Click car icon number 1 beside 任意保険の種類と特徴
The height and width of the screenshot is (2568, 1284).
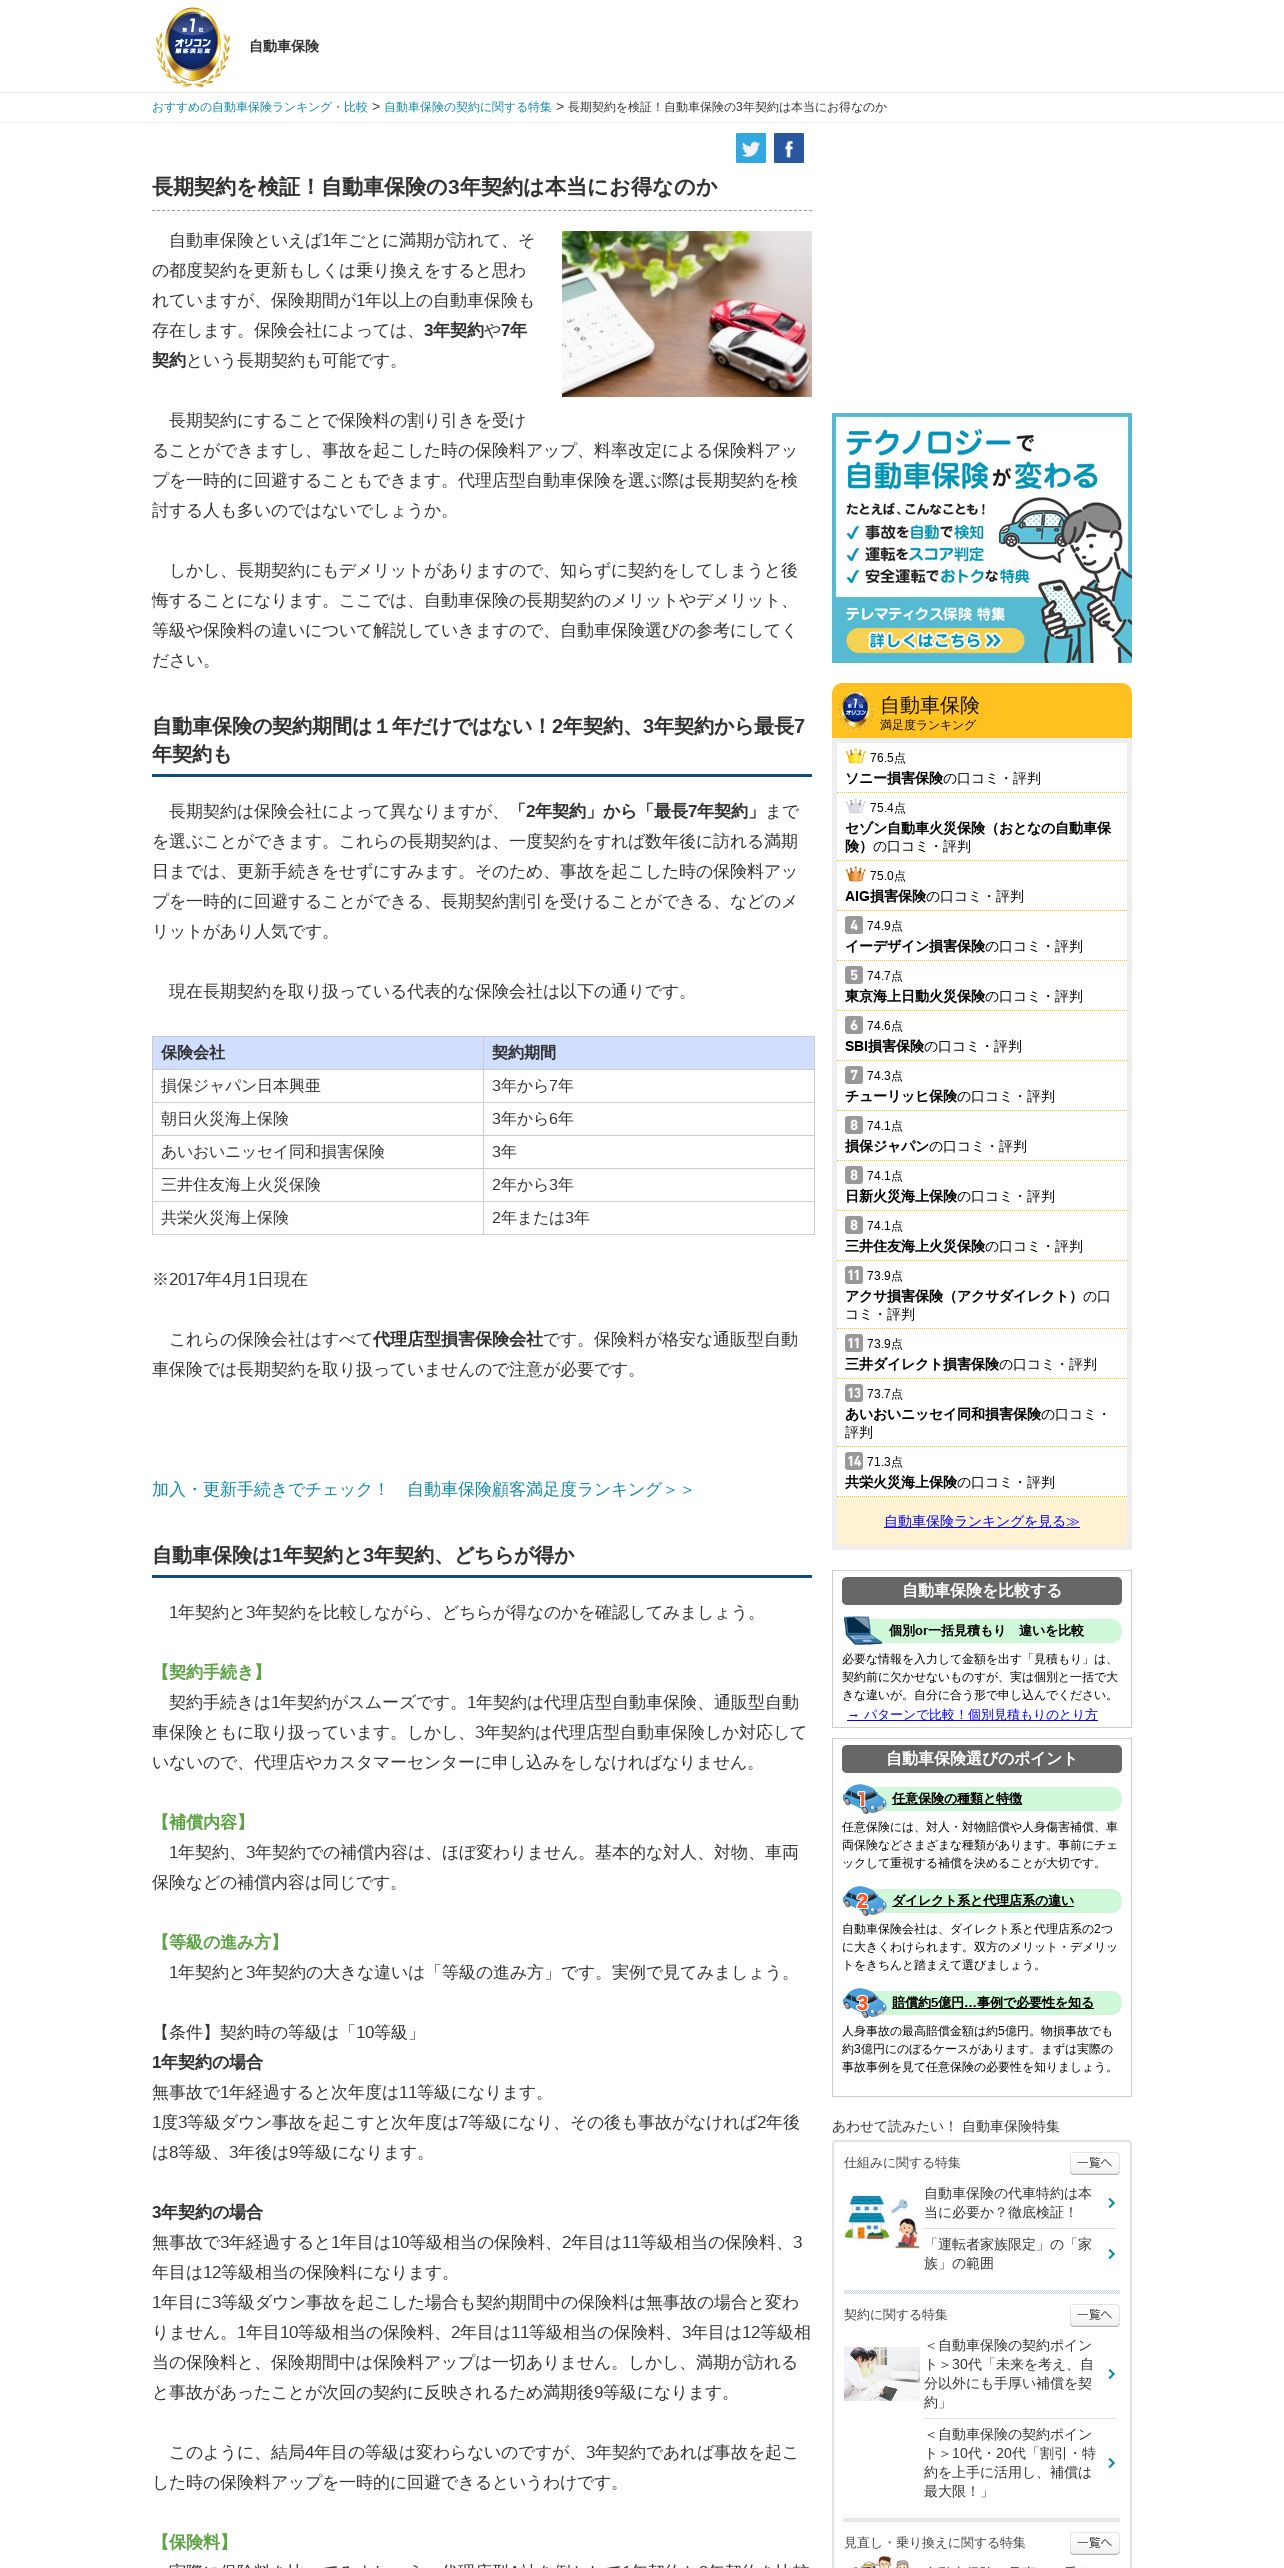864,1798
